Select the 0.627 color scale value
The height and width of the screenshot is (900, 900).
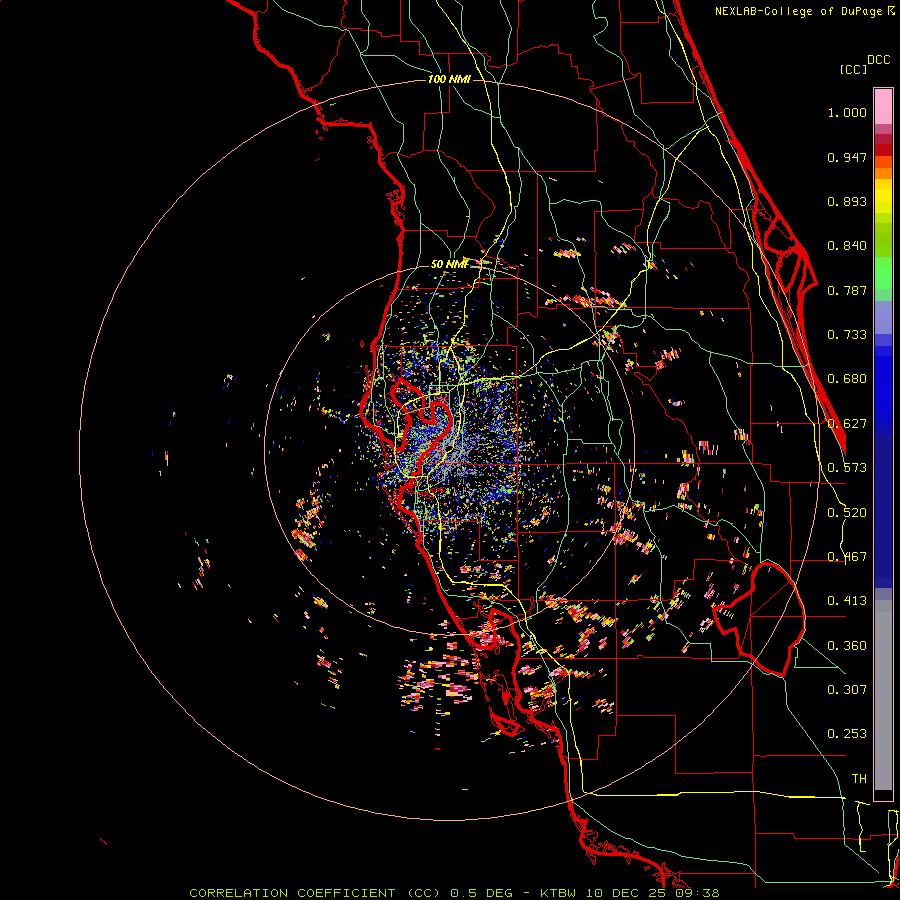(847, 424)
